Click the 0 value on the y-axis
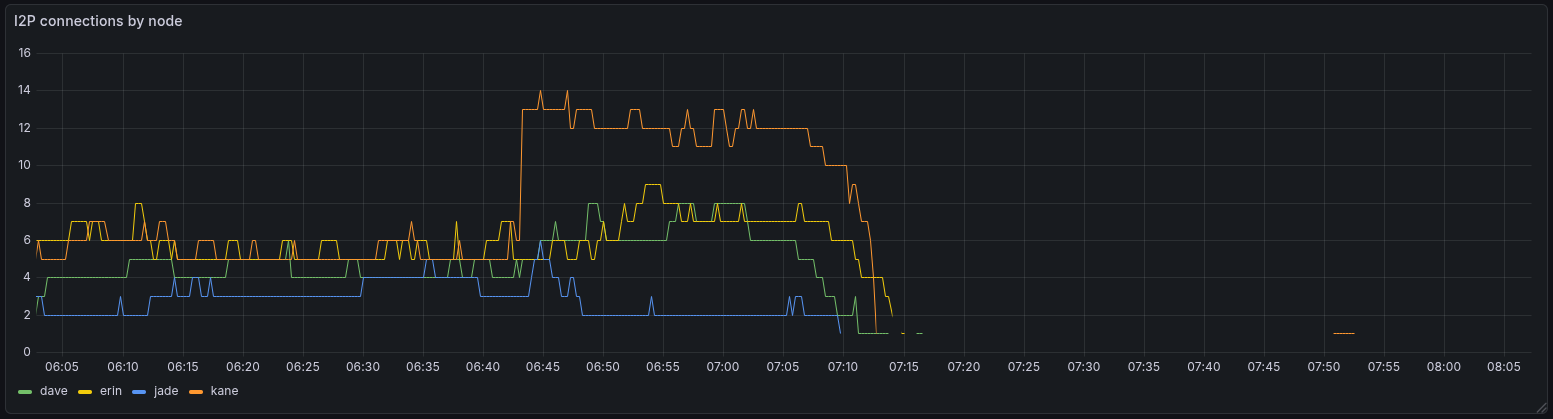The width and height of the screenshot is (1553, 419). click(25, 352)
